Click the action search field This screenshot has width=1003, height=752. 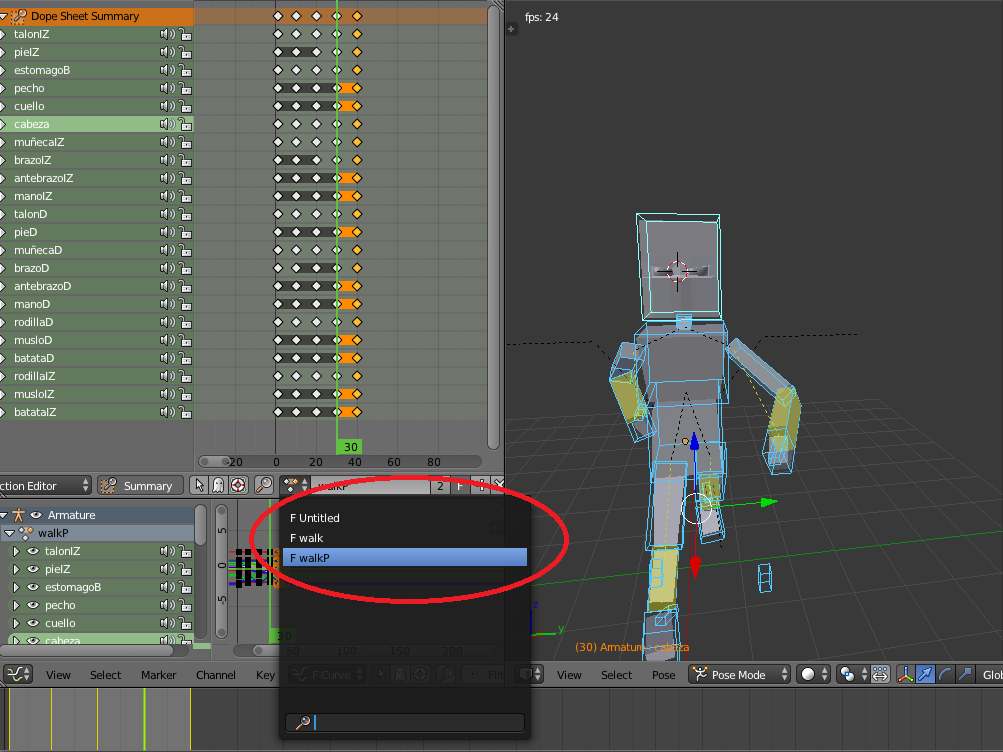tap(405, 723)
